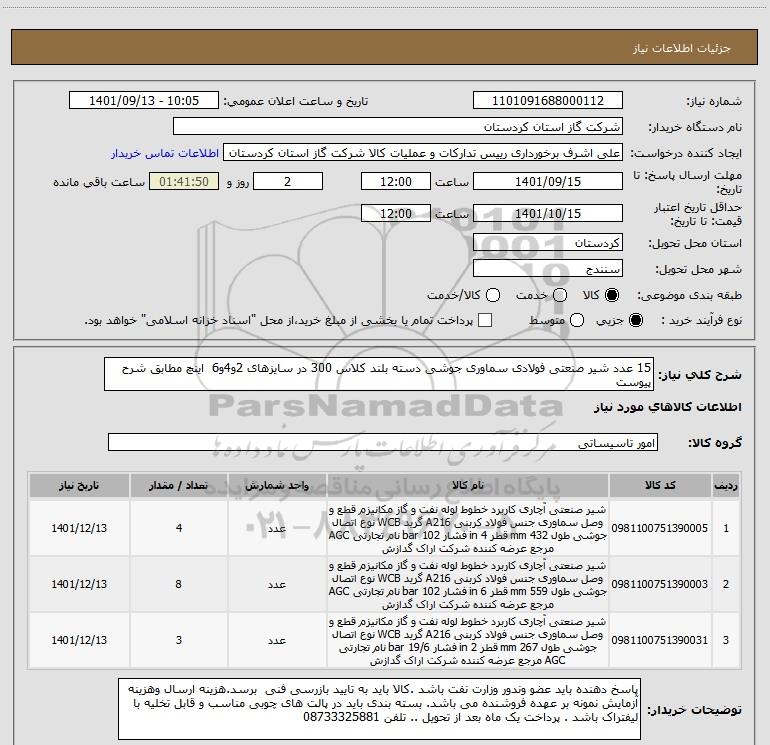Image resolution: width=770 pixels, height=745 pixels.
Task: Click the واحد شمارش column header
Action: (277, 486)
